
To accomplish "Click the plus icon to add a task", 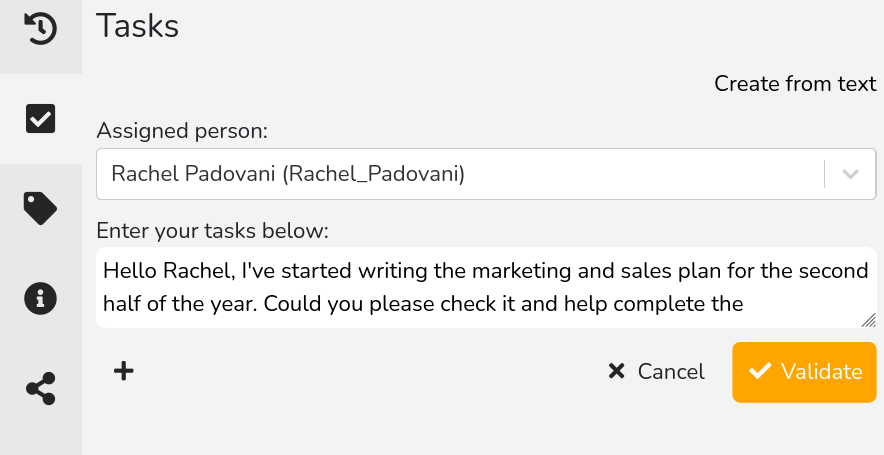I will coord(123,372).
